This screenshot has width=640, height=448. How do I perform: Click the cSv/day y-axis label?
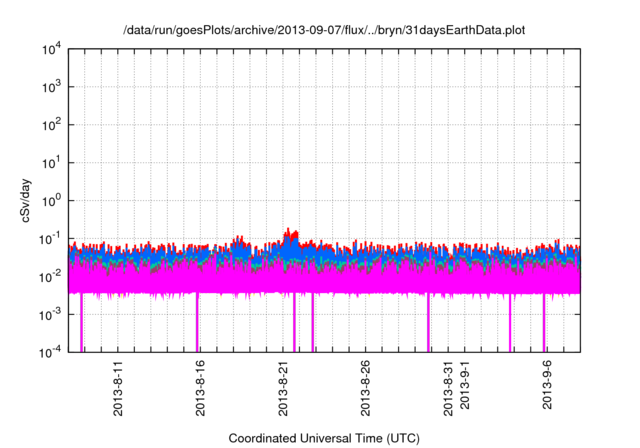(25, 200)
